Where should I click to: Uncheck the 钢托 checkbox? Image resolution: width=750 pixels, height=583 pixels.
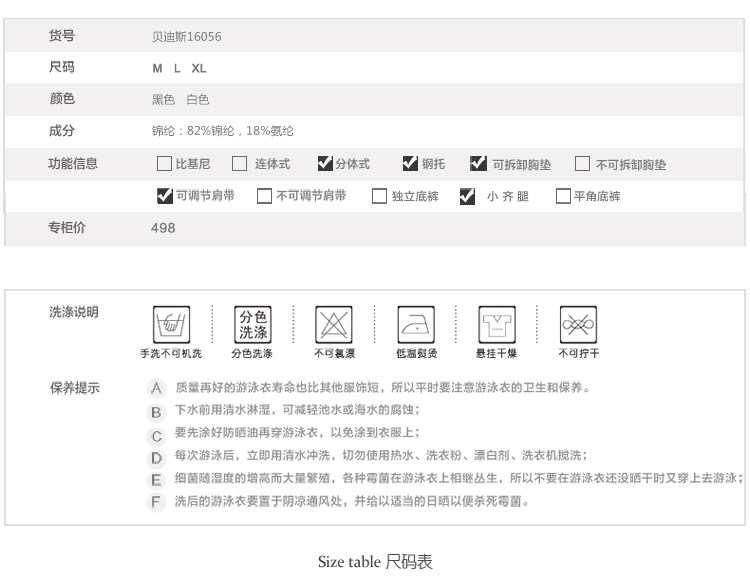coord(410,163)
